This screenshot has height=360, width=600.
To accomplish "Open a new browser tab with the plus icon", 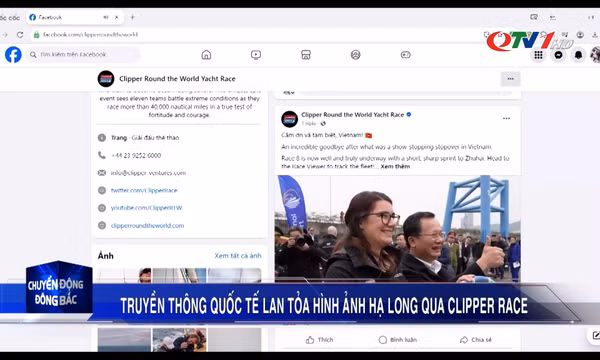I will [x=132, y=17].
